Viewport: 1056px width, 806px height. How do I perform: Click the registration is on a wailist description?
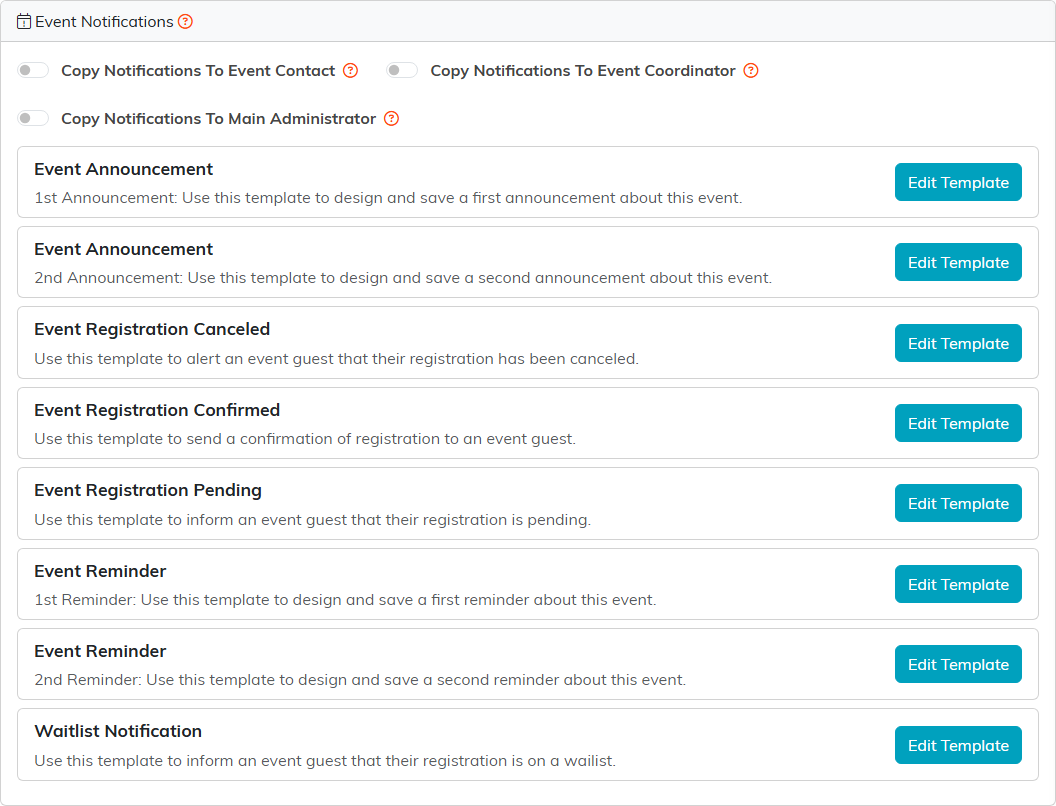(x=325, y=761)
